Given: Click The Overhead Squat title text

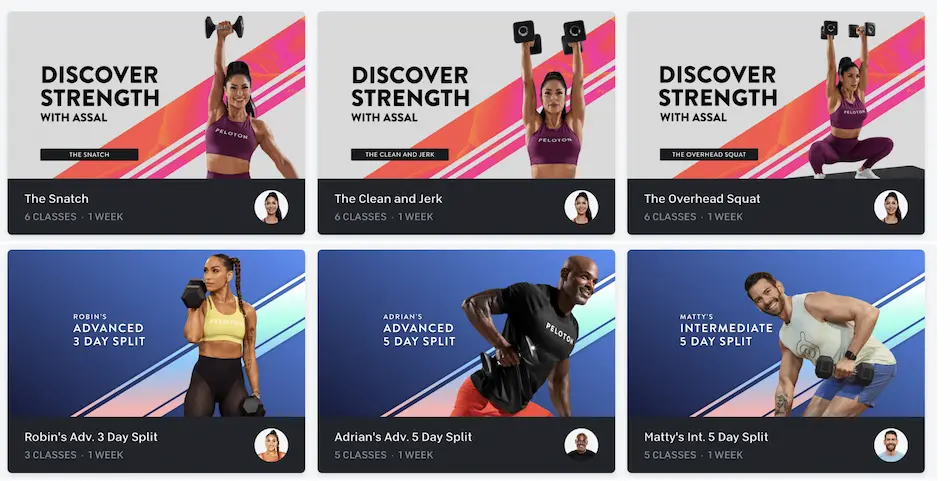Looking at the screenshot, I should coord(702,199).
